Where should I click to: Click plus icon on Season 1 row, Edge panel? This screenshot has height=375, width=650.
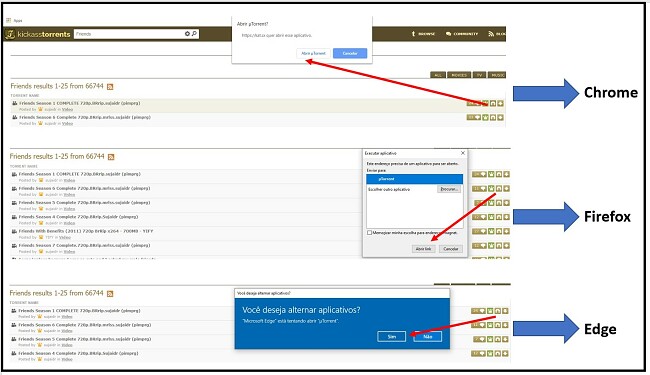(x=505, y=311)
